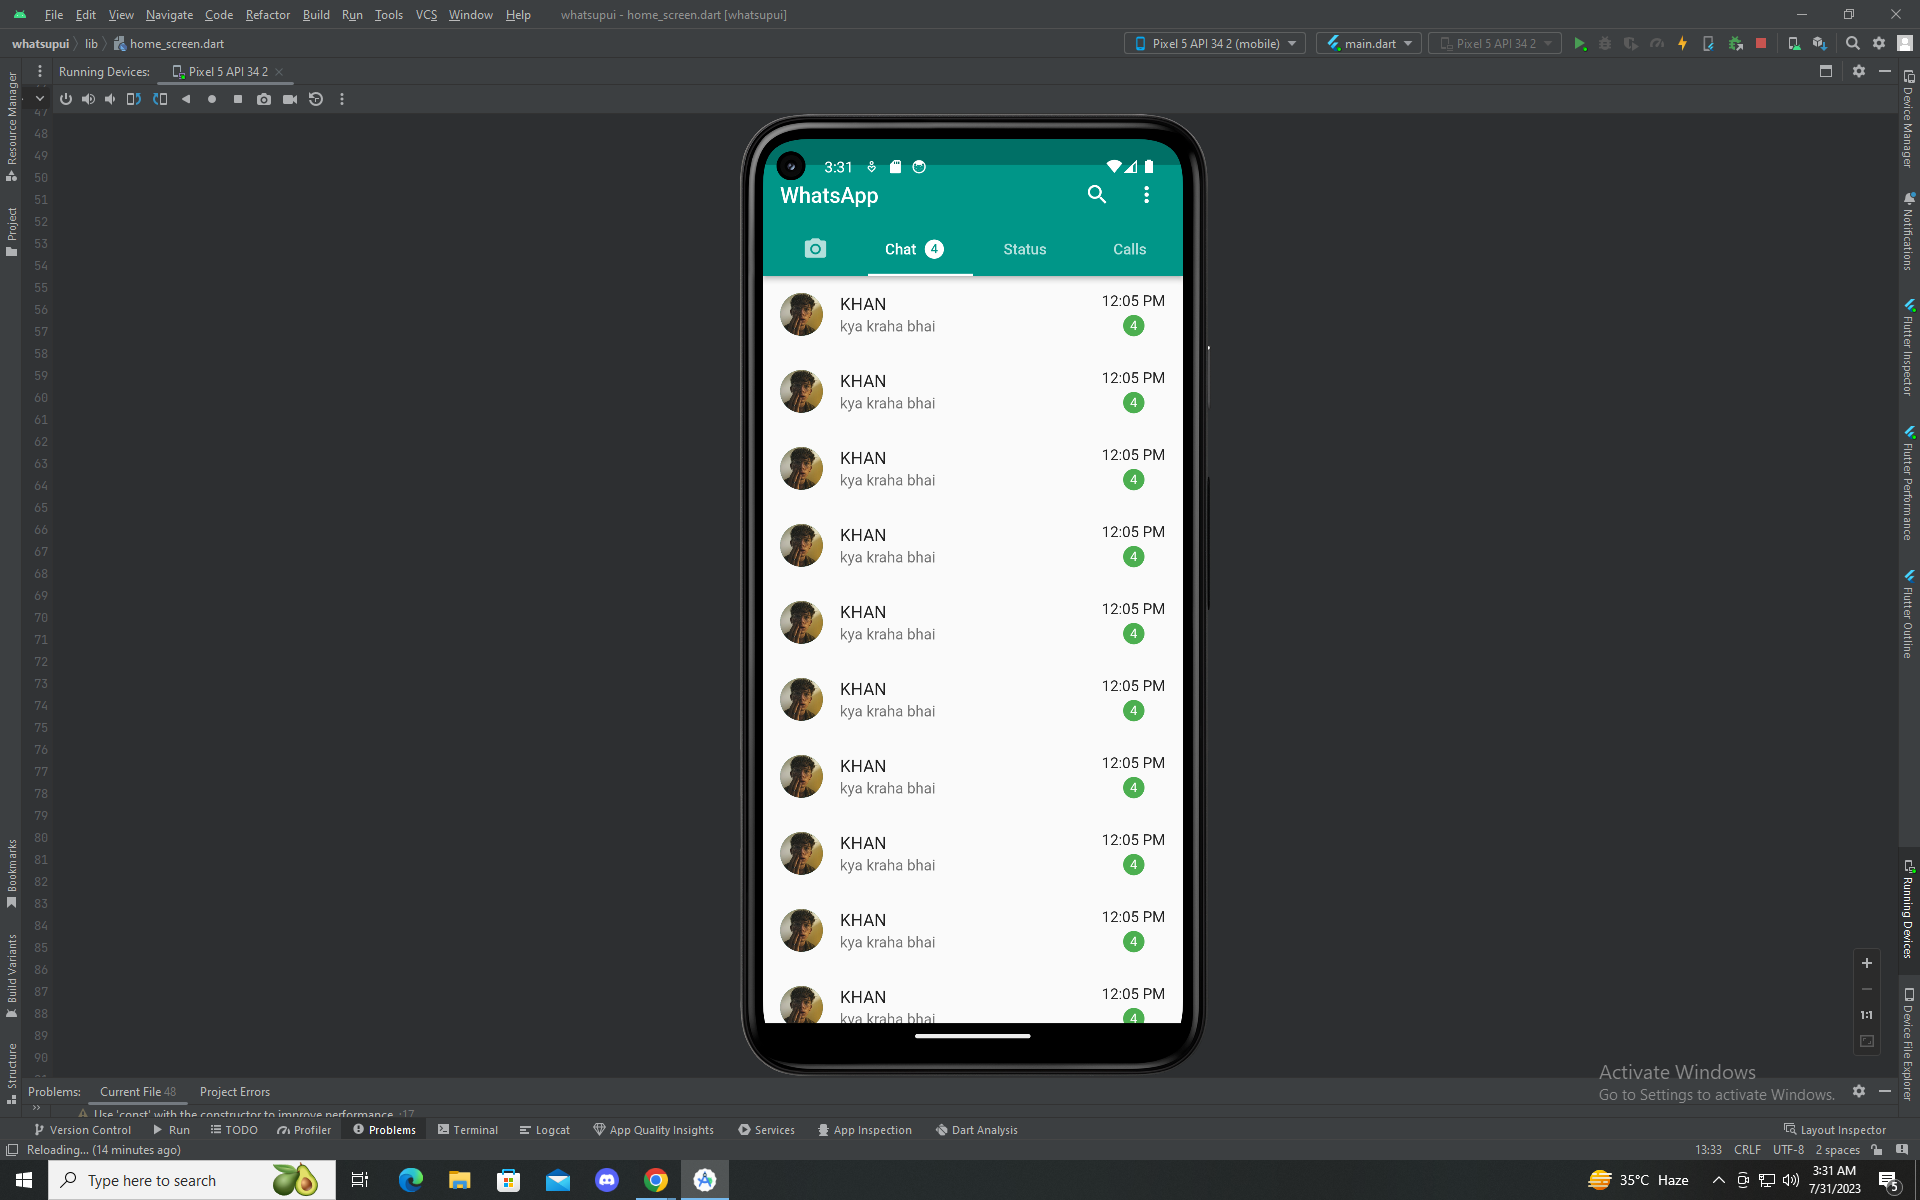
Task: Toggle the emulator power button
Action: pyautogui.click(x=65, y=99)
